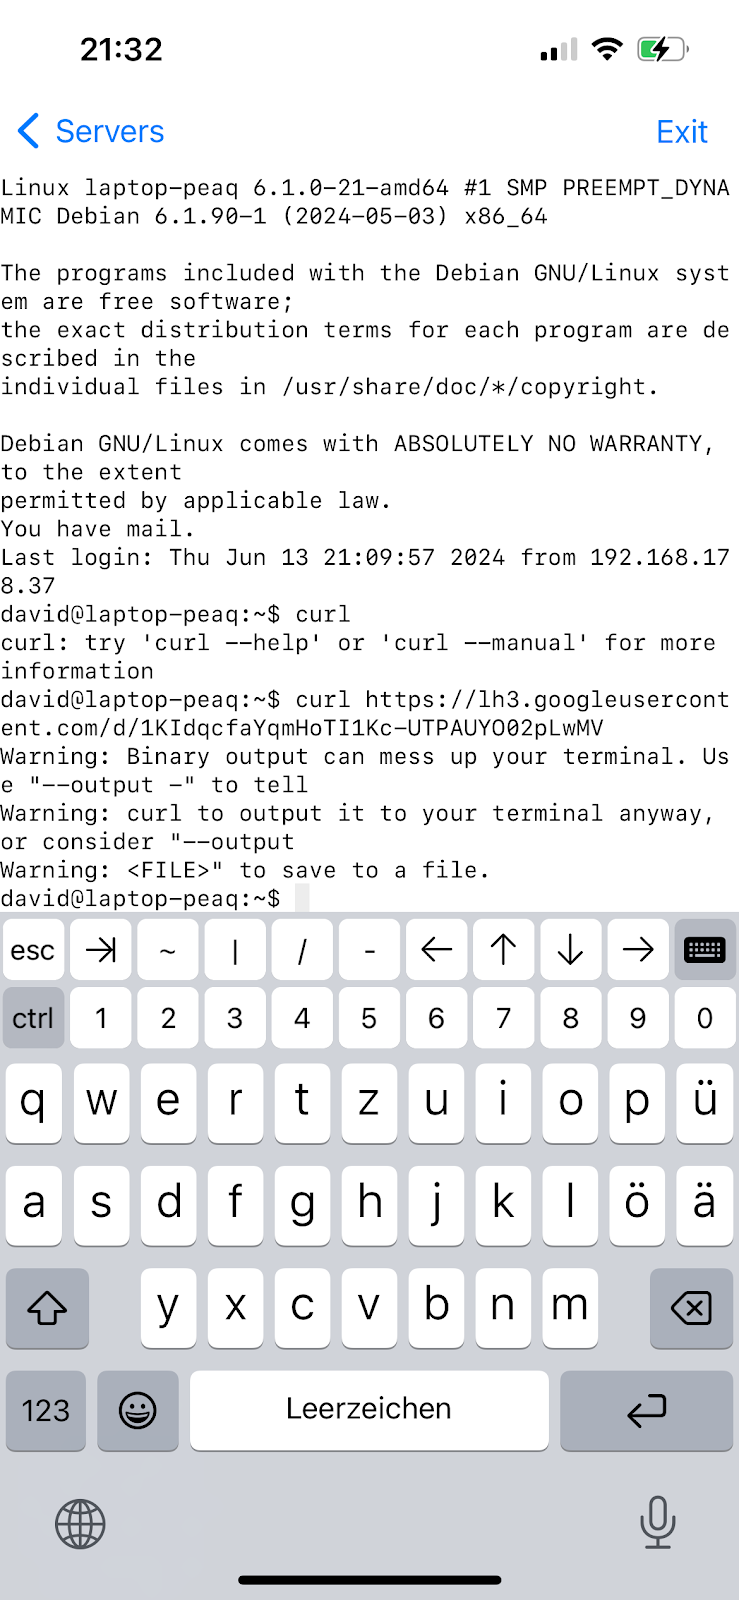Toggle the shift key

[47, 1308]
